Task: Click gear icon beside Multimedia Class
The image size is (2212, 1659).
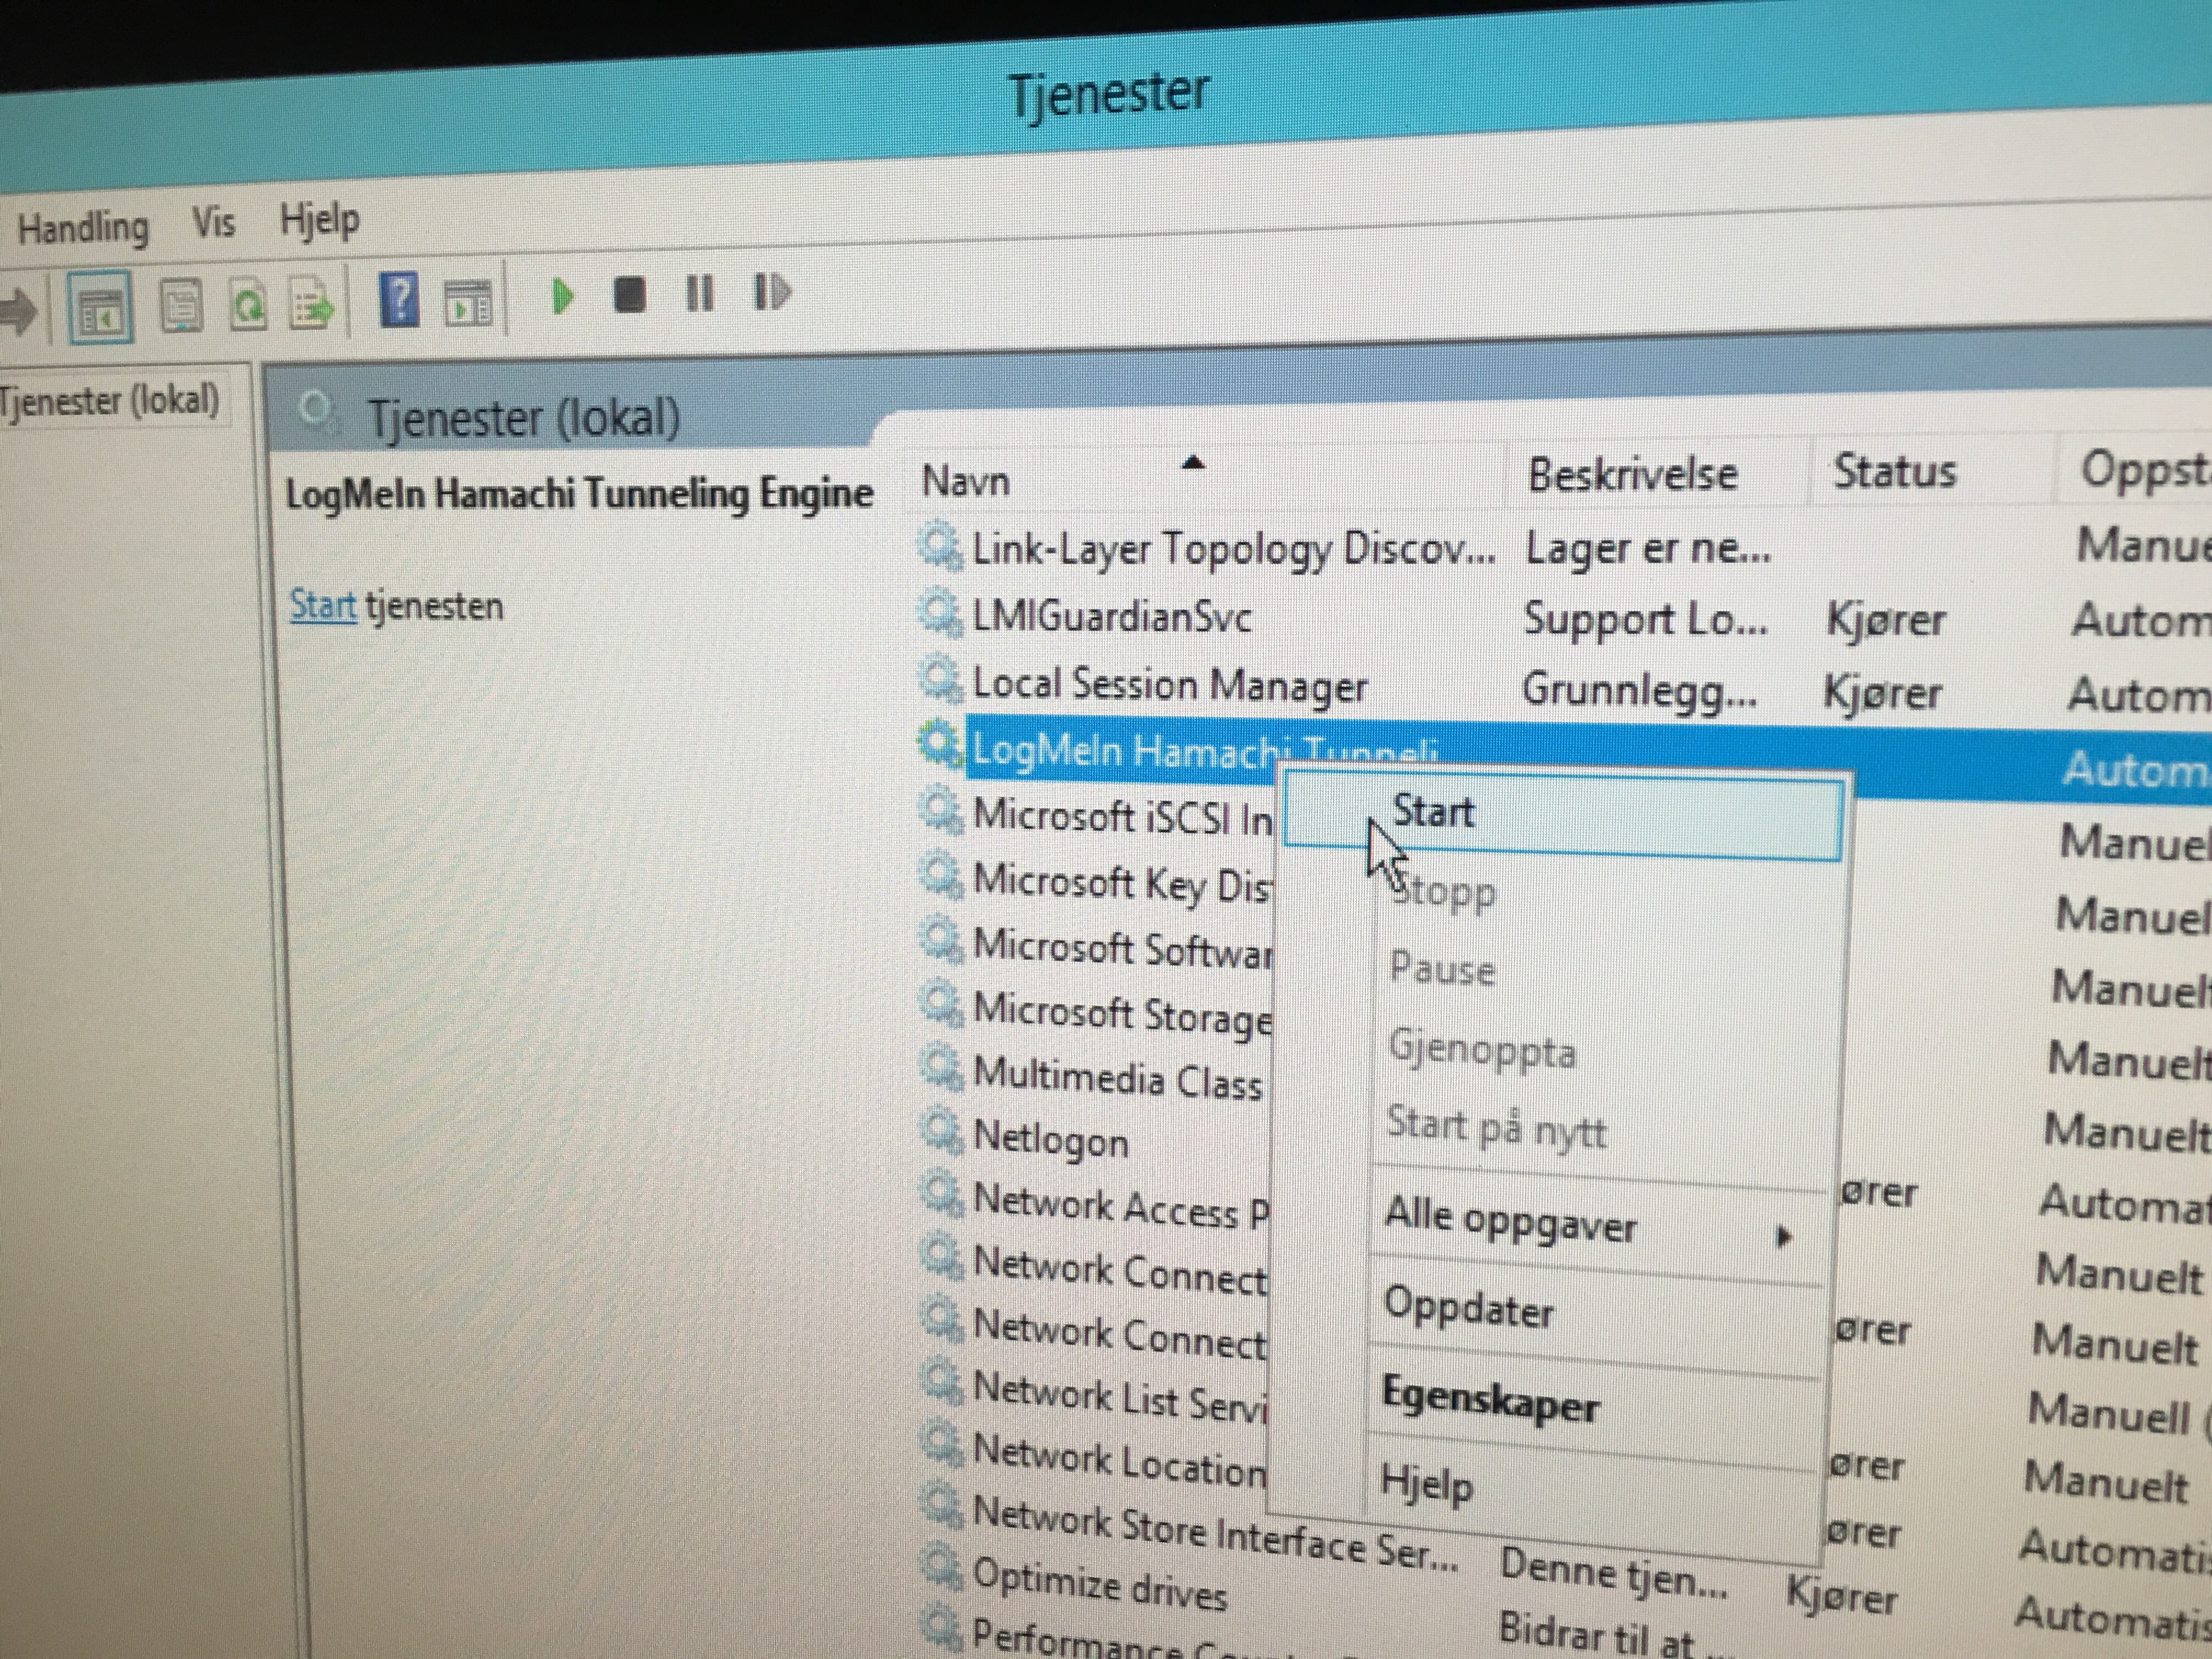Action: [x=942, y=1069]
